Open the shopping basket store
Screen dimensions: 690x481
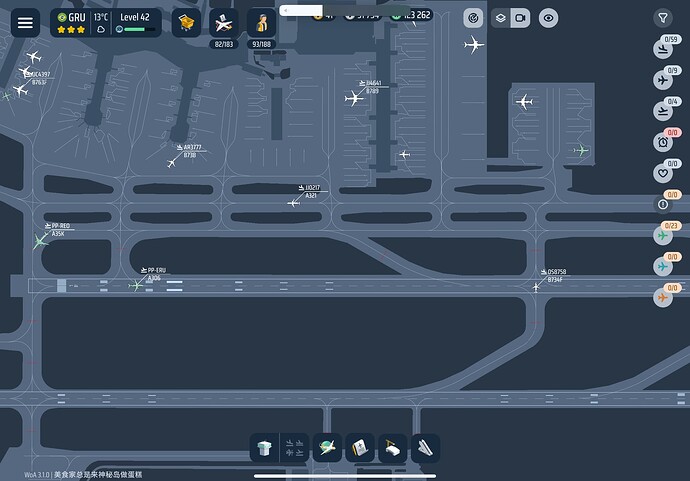pyautogui.click(x=186, y=22)
